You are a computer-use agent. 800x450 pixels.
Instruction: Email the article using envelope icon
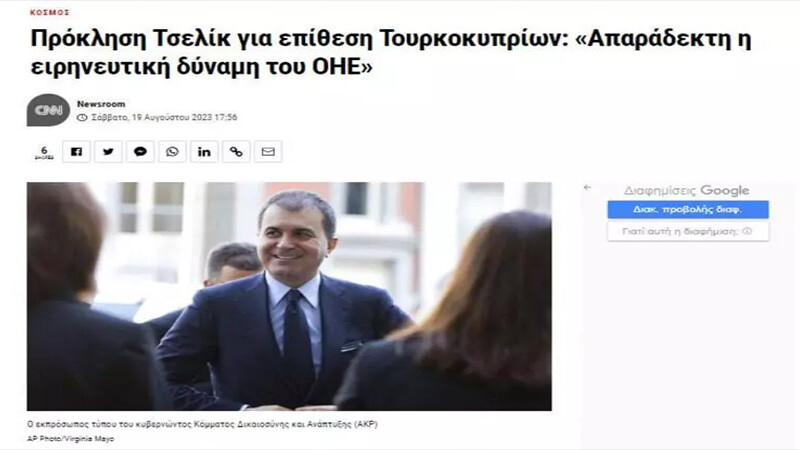point(268,152)
